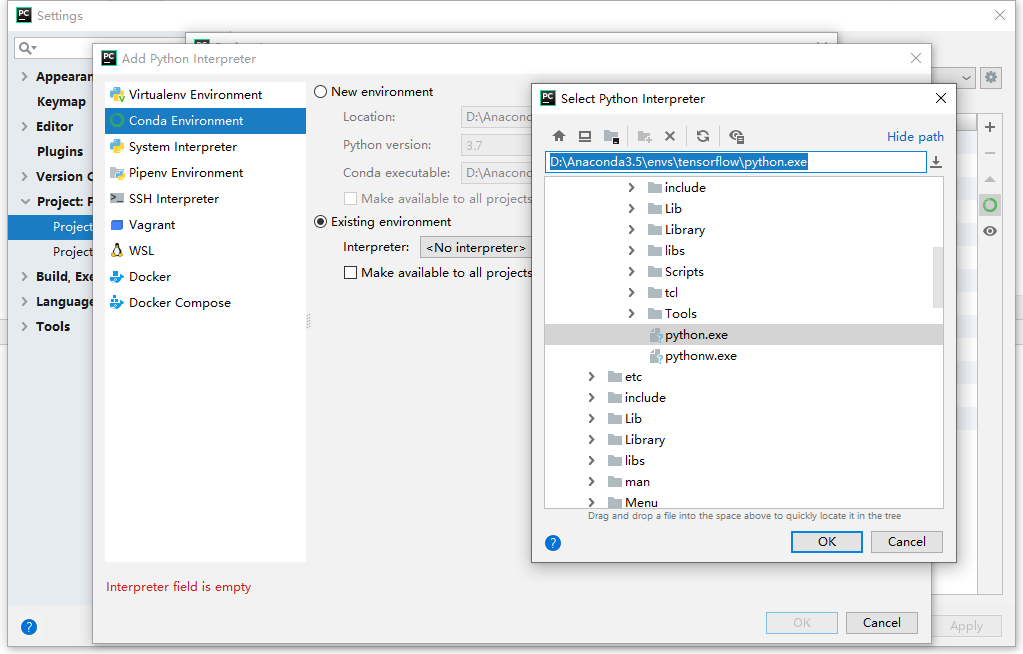Open the Settings project interpreter dropdown arrow
This screenshot has width=1023, height=654.
point(966,78)
